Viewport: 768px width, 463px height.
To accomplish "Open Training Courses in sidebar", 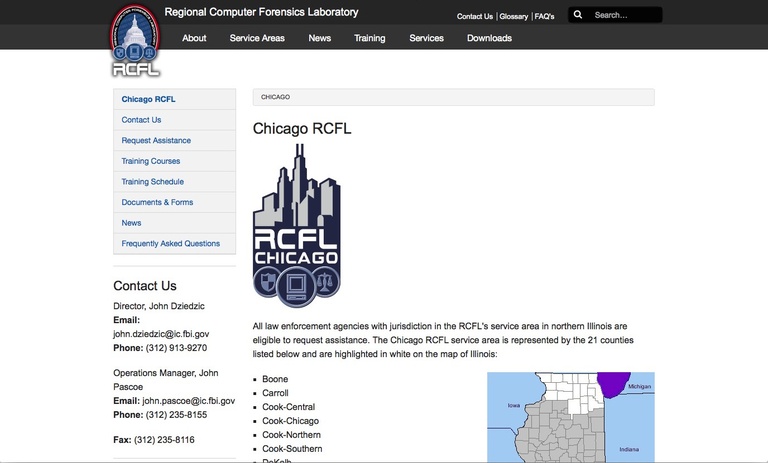I will (174, 161).
